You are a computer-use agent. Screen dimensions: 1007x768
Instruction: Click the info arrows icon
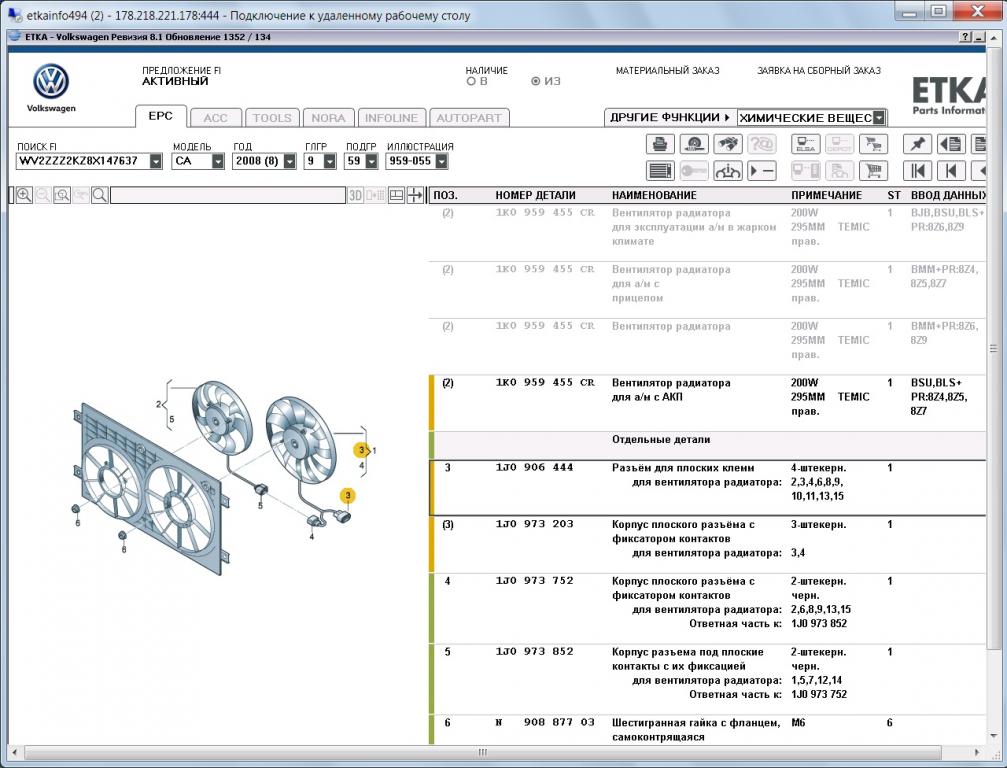(728, 171)
